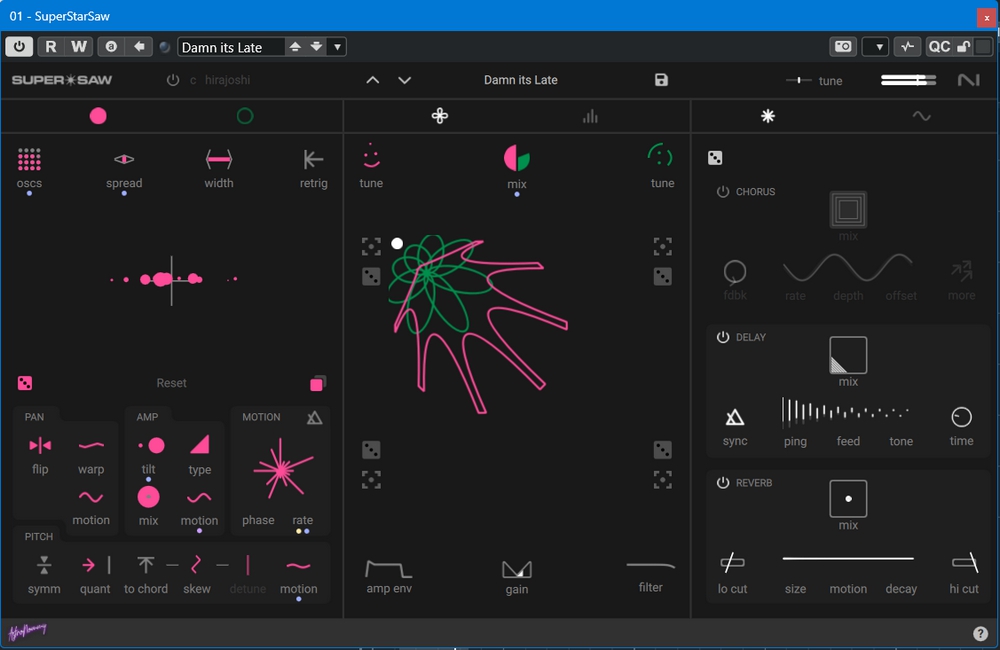Toggle the DELAY power switch
The height and width of the screenshot is (650, 1000).
click(x=723, y=337)
